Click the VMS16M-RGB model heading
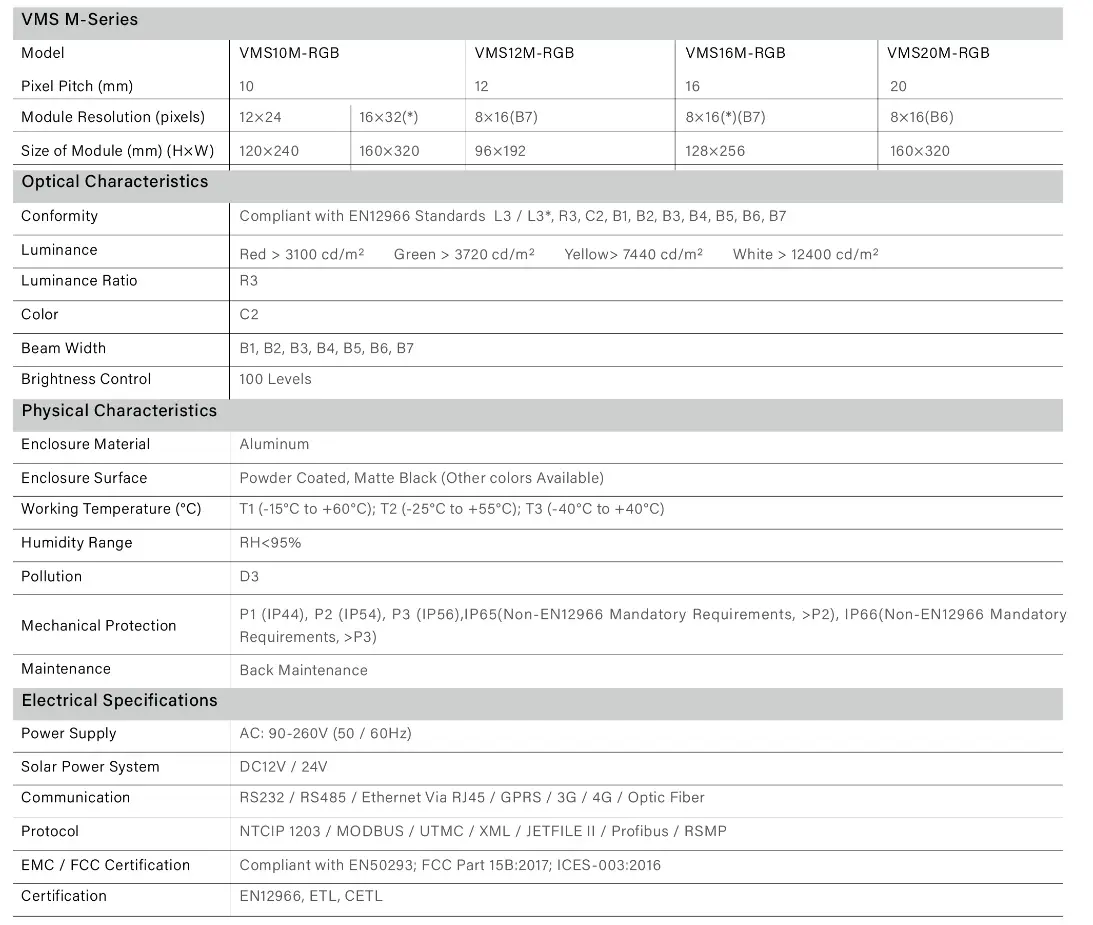1093x925 pixels. point(735,53)
